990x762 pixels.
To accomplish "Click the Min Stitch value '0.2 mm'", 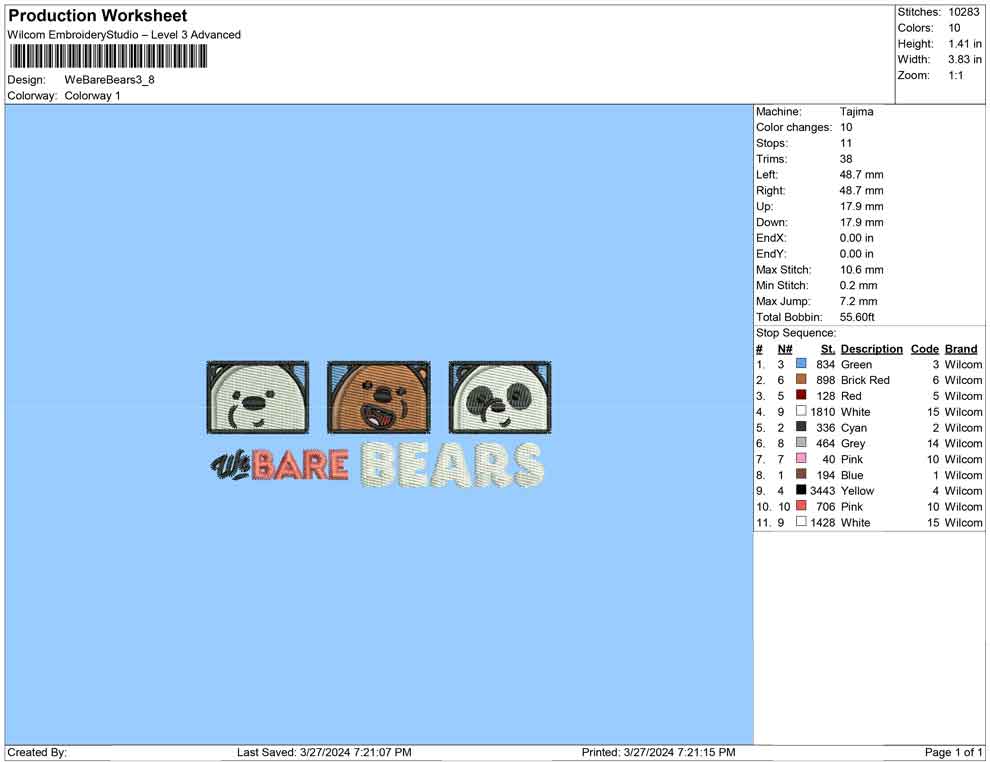I will [858, 285].
